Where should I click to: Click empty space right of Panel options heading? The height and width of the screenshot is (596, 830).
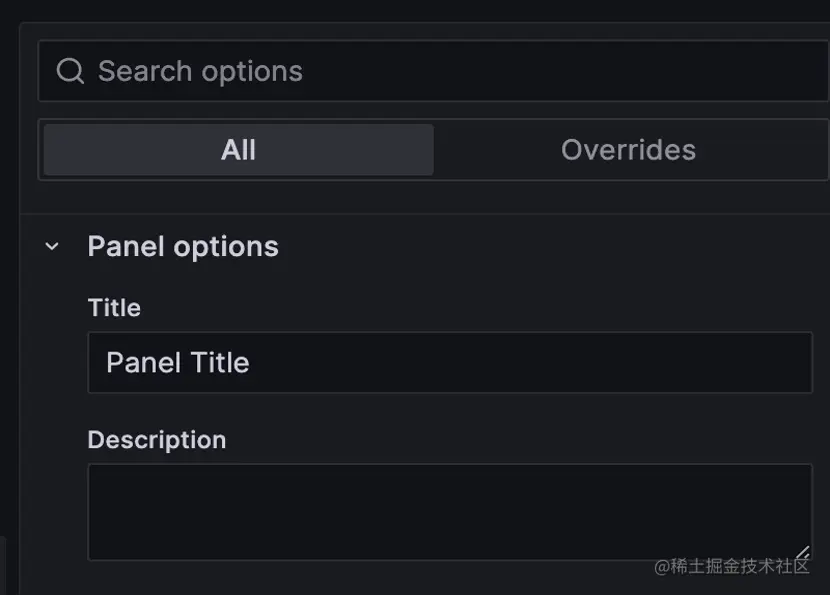550,246
